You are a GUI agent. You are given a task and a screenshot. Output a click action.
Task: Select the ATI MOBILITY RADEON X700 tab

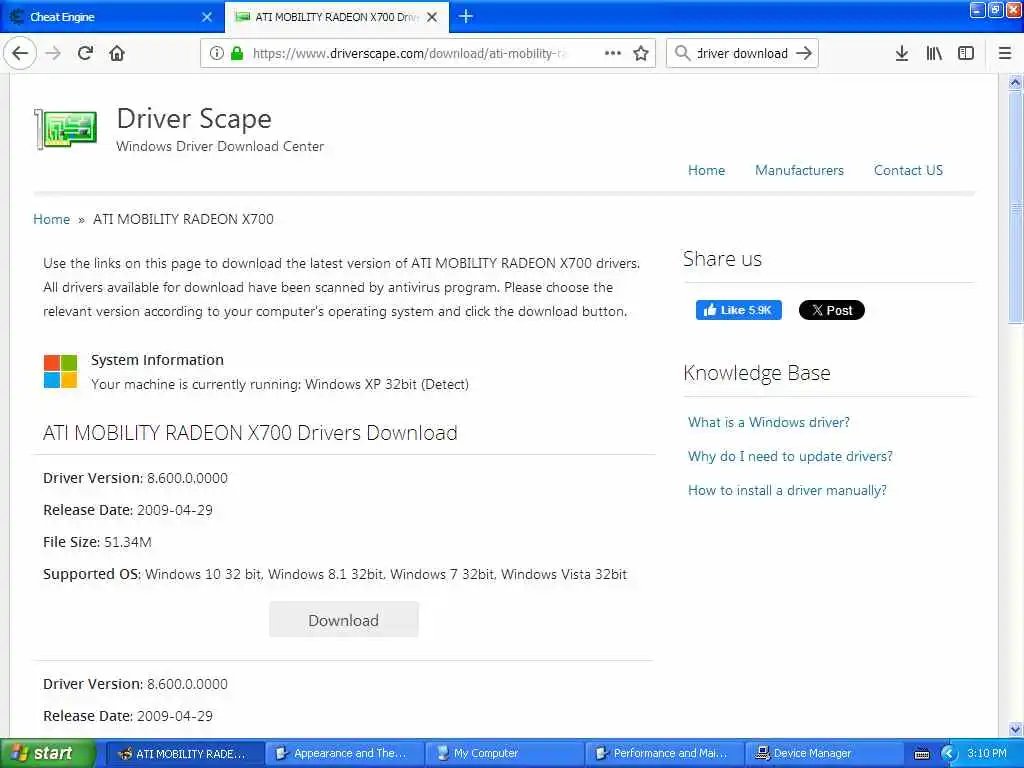tap(336, 17)
